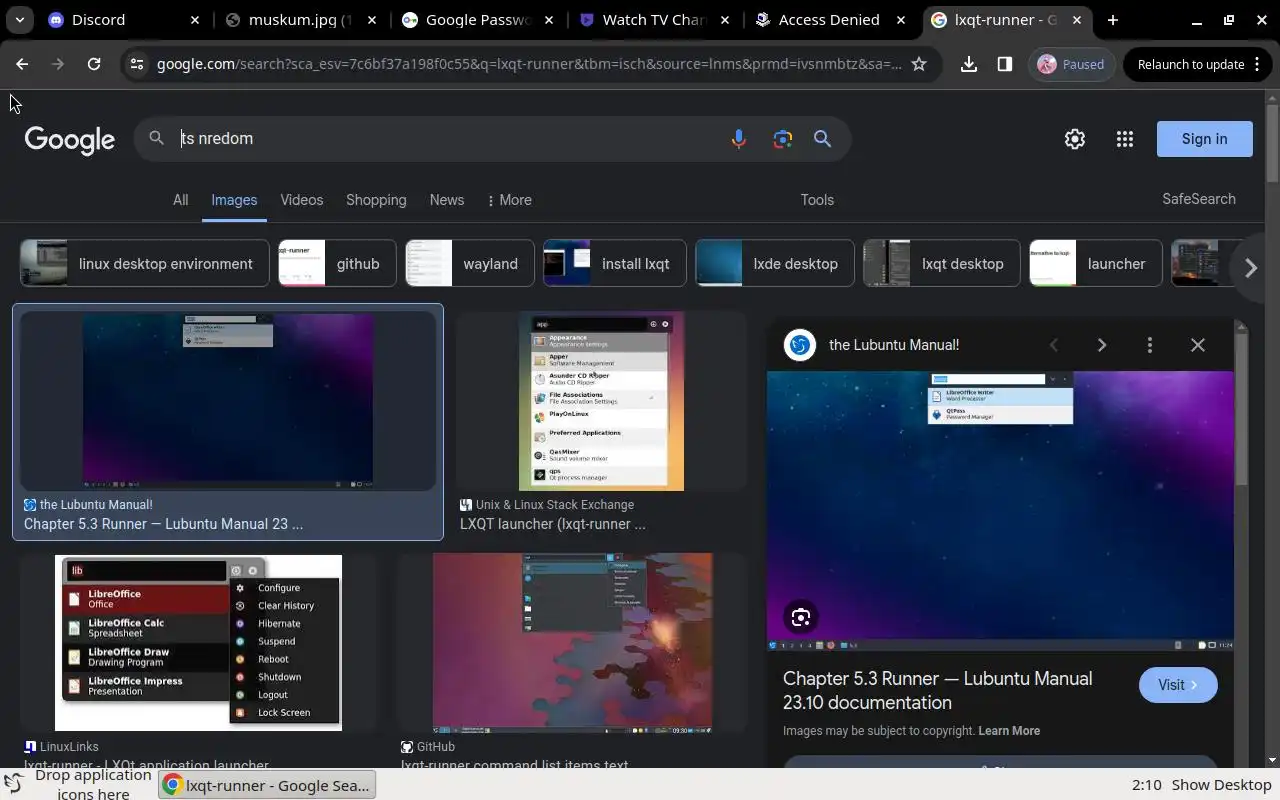Viewport: 1280px width, 800px height.
Task: Close the Discord tab
Action: [x=195, y=20]
